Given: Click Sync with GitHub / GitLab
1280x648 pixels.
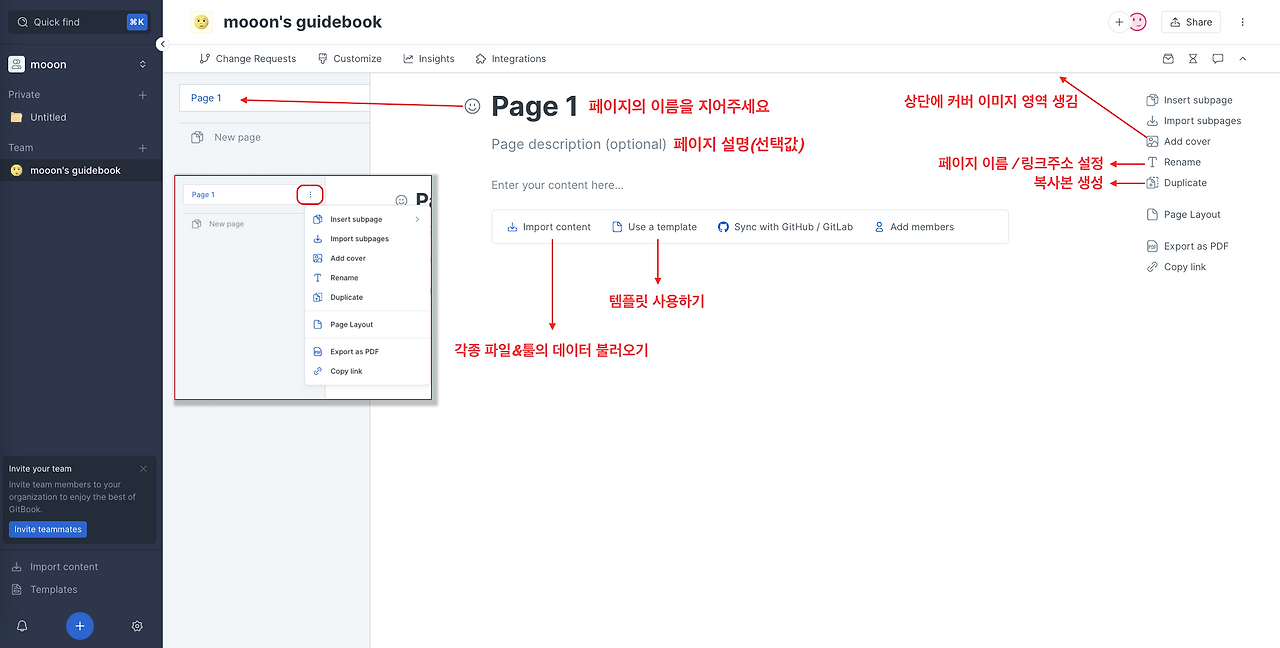Looking at the screenshot, I should point(785,227).
